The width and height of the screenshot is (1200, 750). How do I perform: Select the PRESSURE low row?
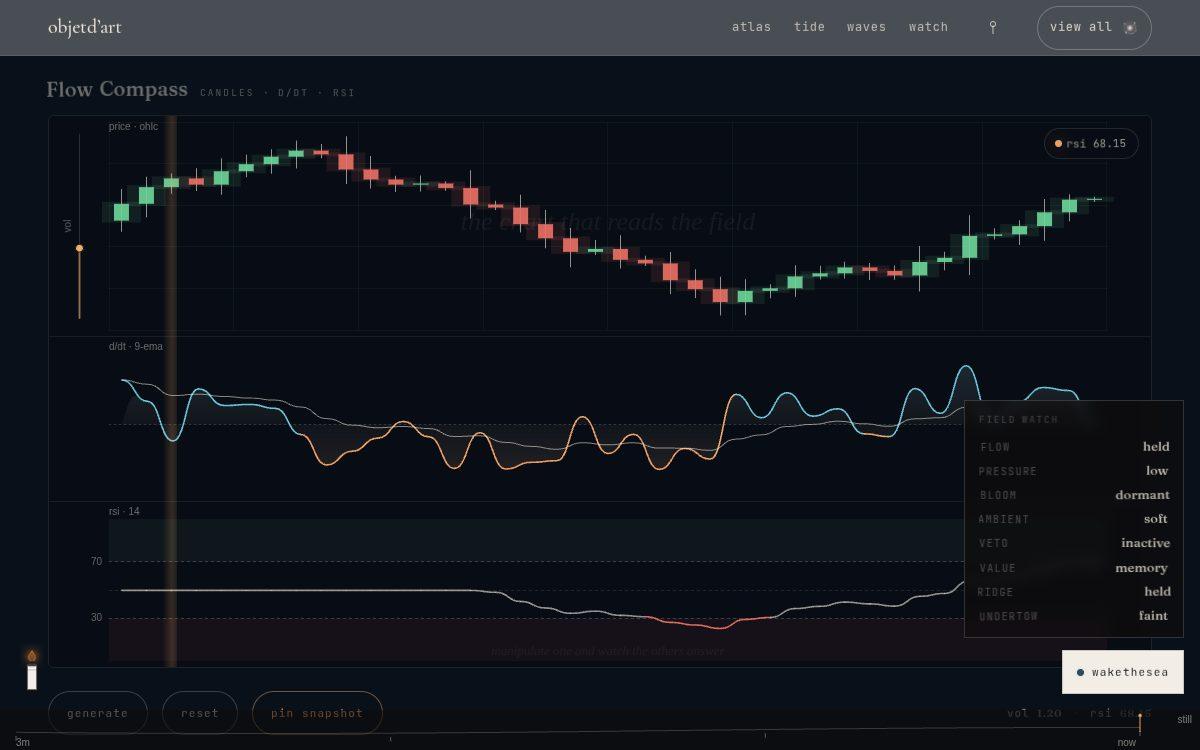click(x=1074, y=471)
